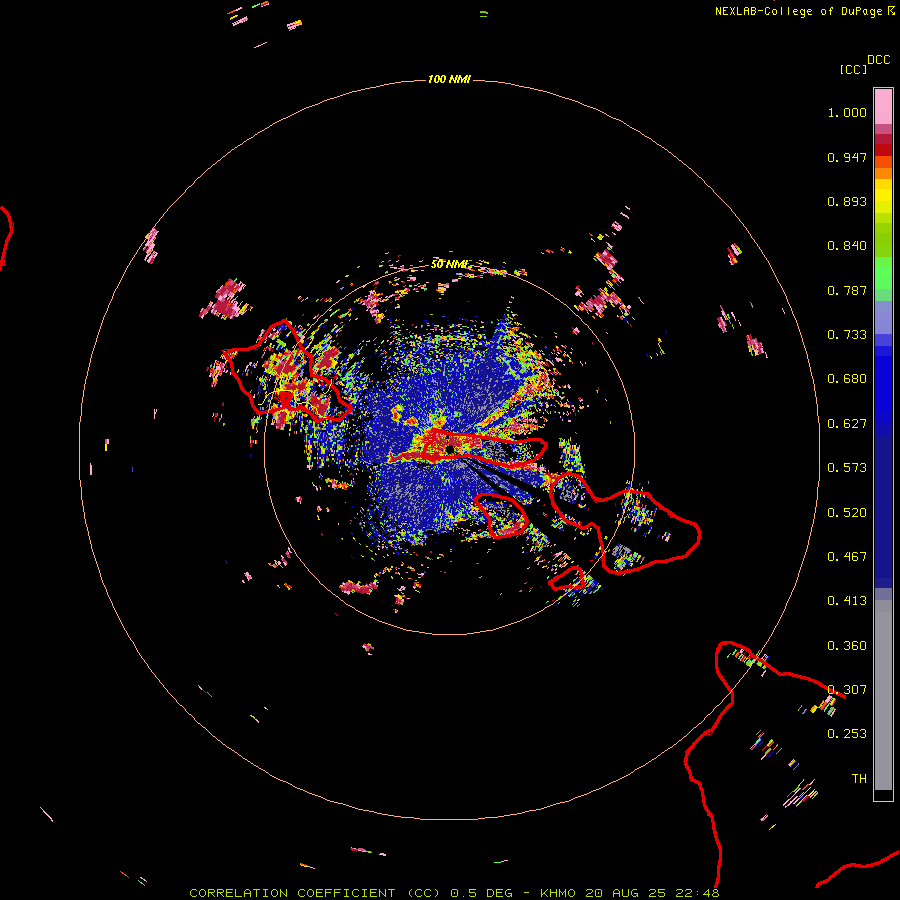Select the 0.360 scale label
This screenshot has width=900, height=900.
point(847,646)
